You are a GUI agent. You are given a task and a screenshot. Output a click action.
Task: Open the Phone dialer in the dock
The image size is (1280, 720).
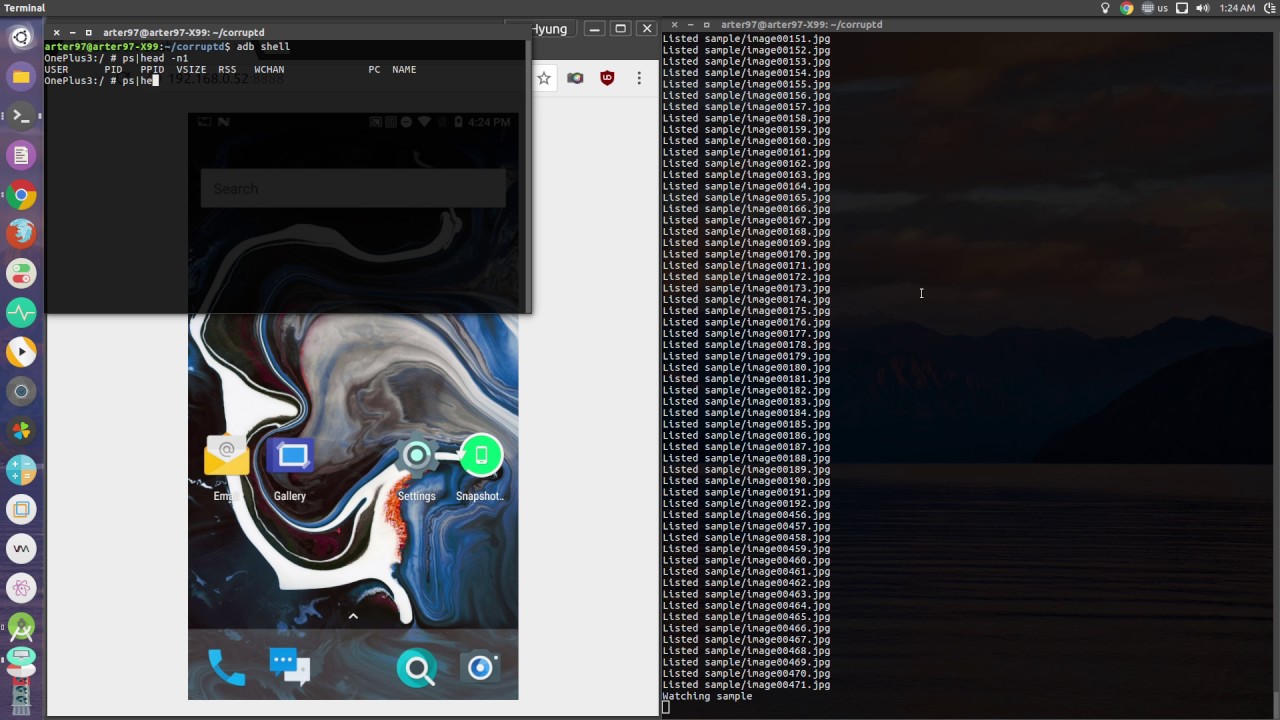[x=226, y=668]
